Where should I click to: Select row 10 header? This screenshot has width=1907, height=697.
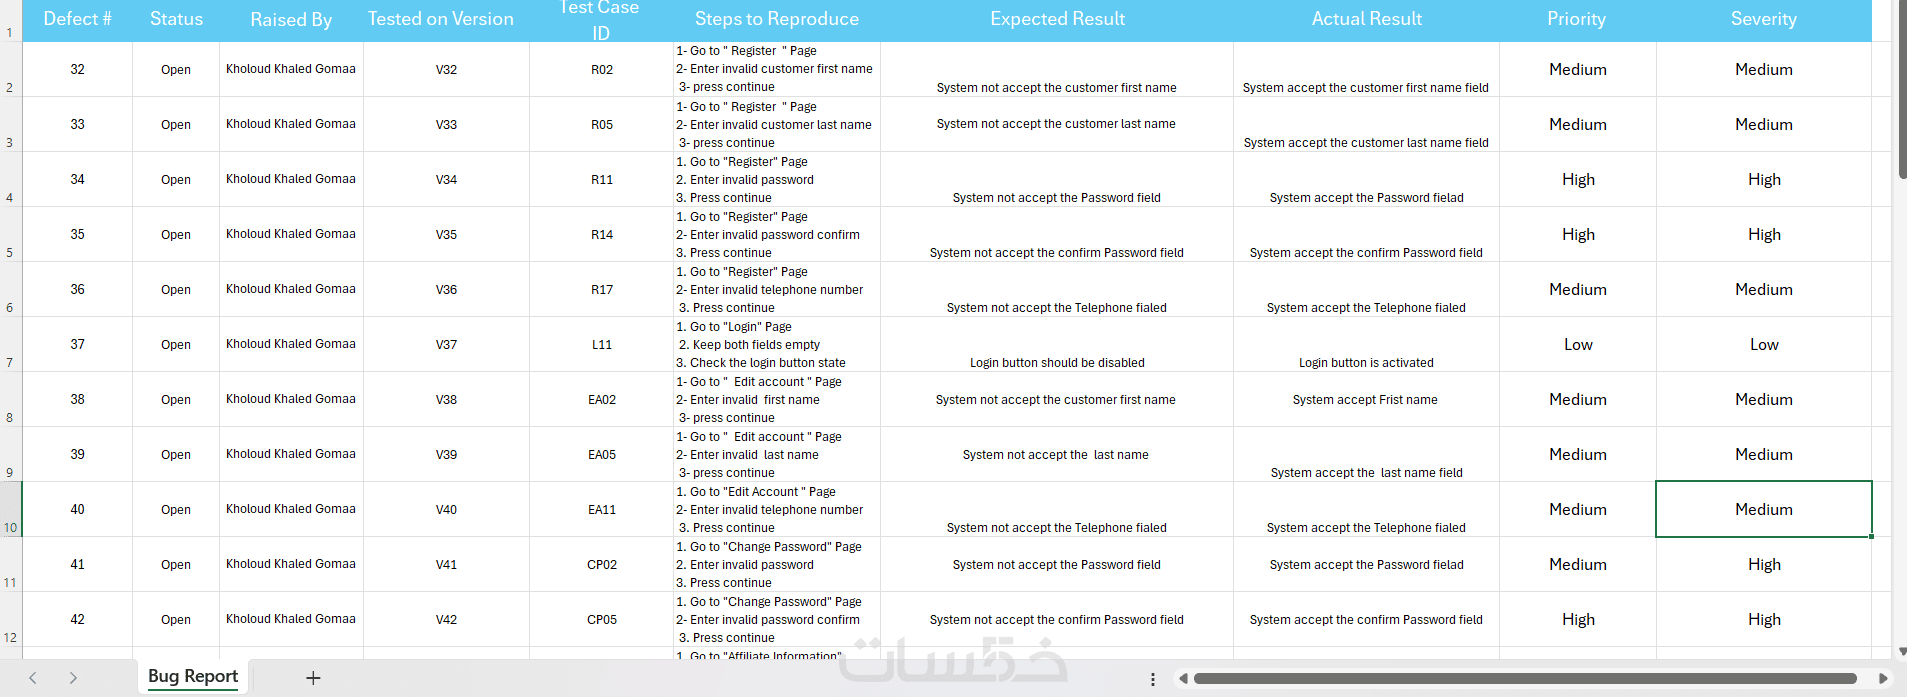10,510
